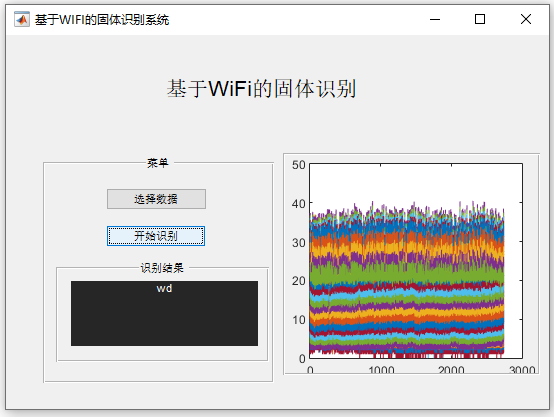The image size is (554, 417).
Task: Click the 菜单 panel label
Action: (x=158, y=163)
